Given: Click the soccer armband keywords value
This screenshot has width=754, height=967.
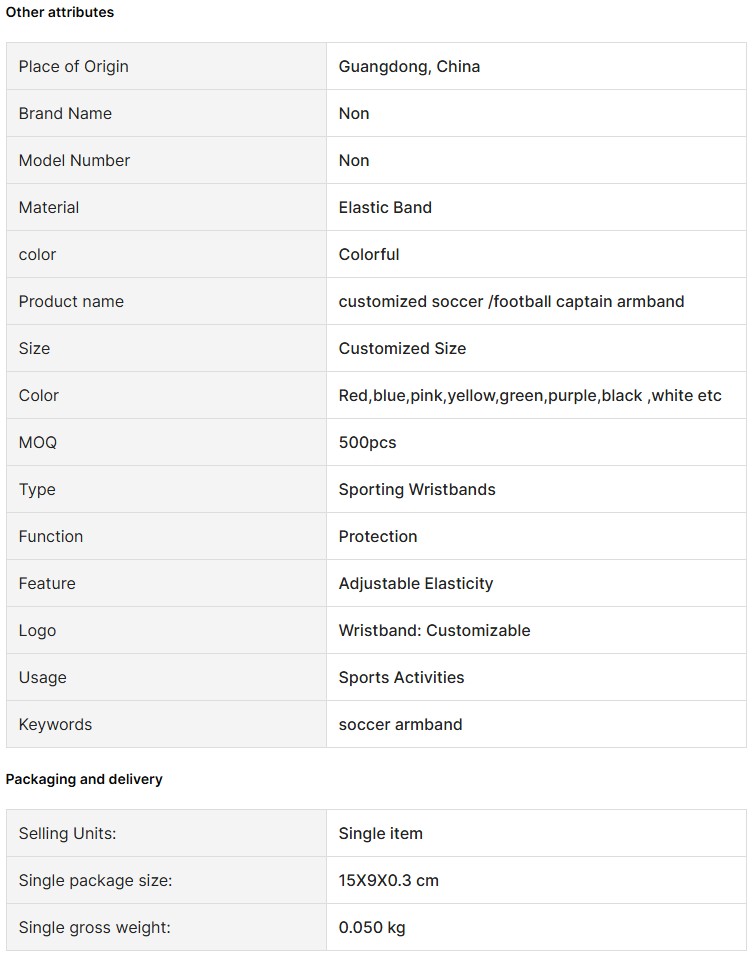Looking at the screenshot, I should [x=400, y=725].
